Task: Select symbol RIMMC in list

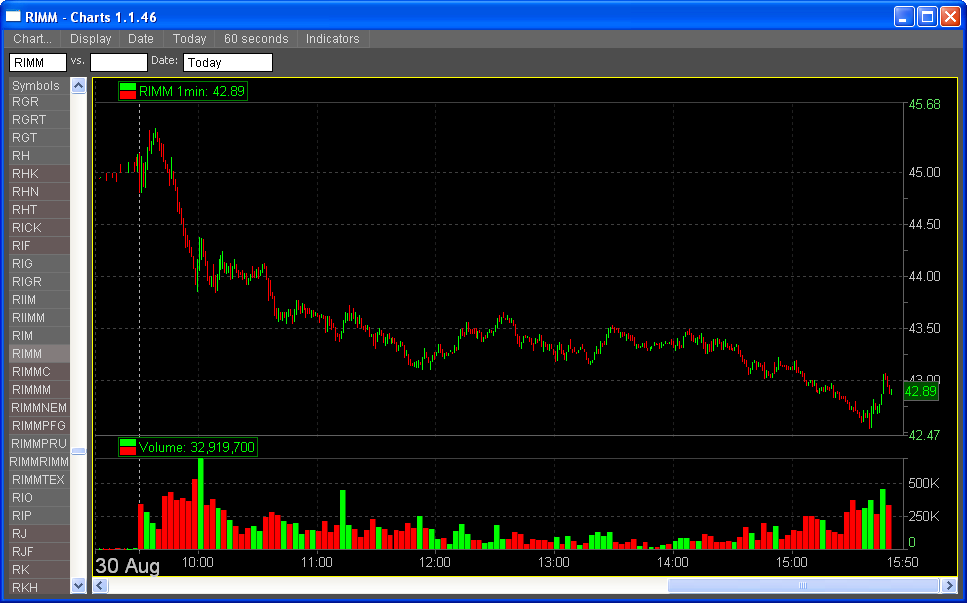Action: click(x=39, y=372)
